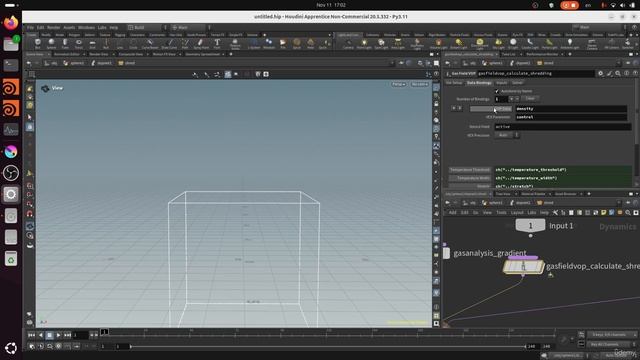Select the L-System shelf tool
The width and height of the screenshot is (640, 360).
coord(254,43)
